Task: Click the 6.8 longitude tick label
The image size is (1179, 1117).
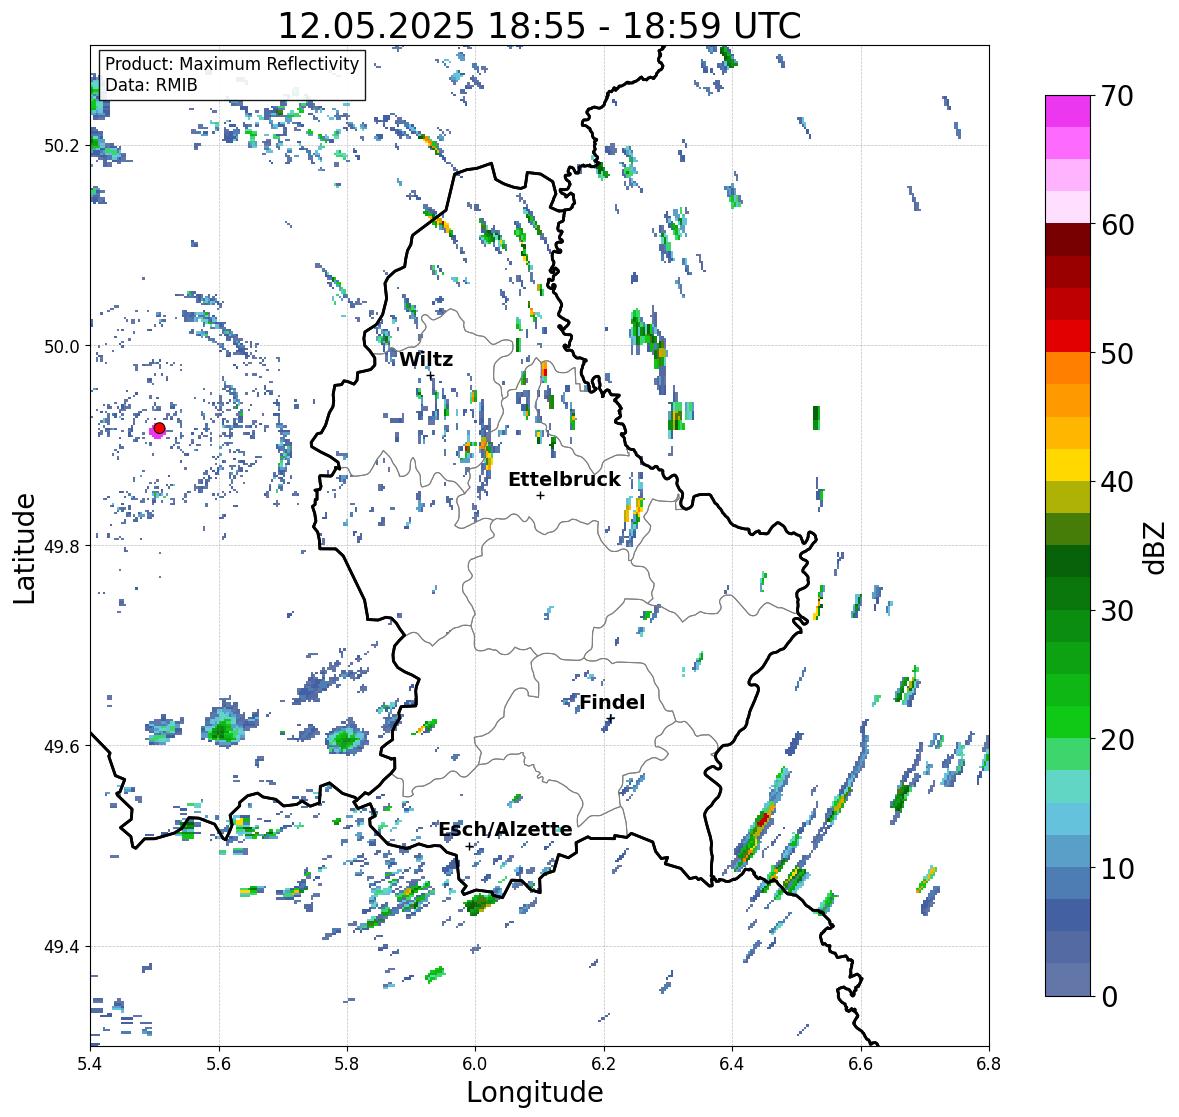Action: [988, 1063]
